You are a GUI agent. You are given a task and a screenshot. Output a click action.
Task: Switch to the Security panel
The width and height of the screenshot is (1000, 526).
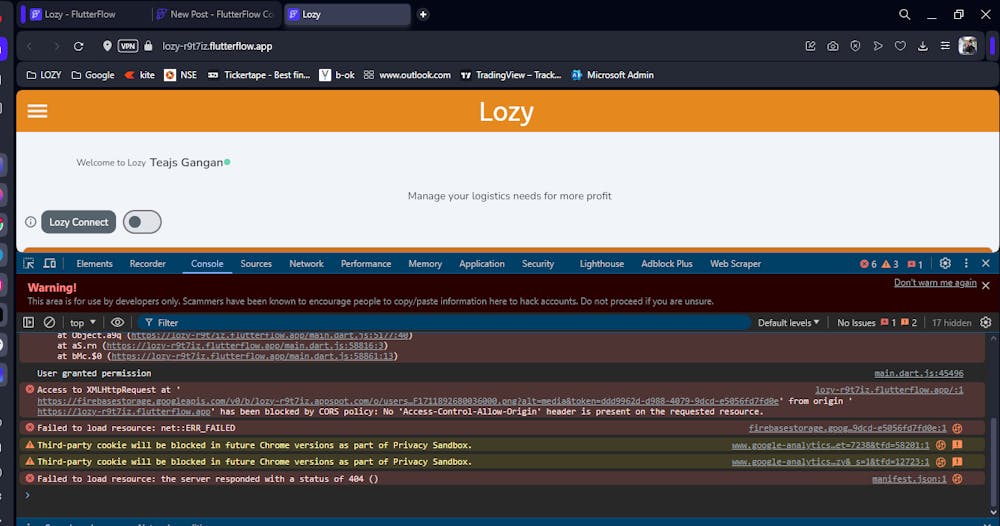coord(538,263)
